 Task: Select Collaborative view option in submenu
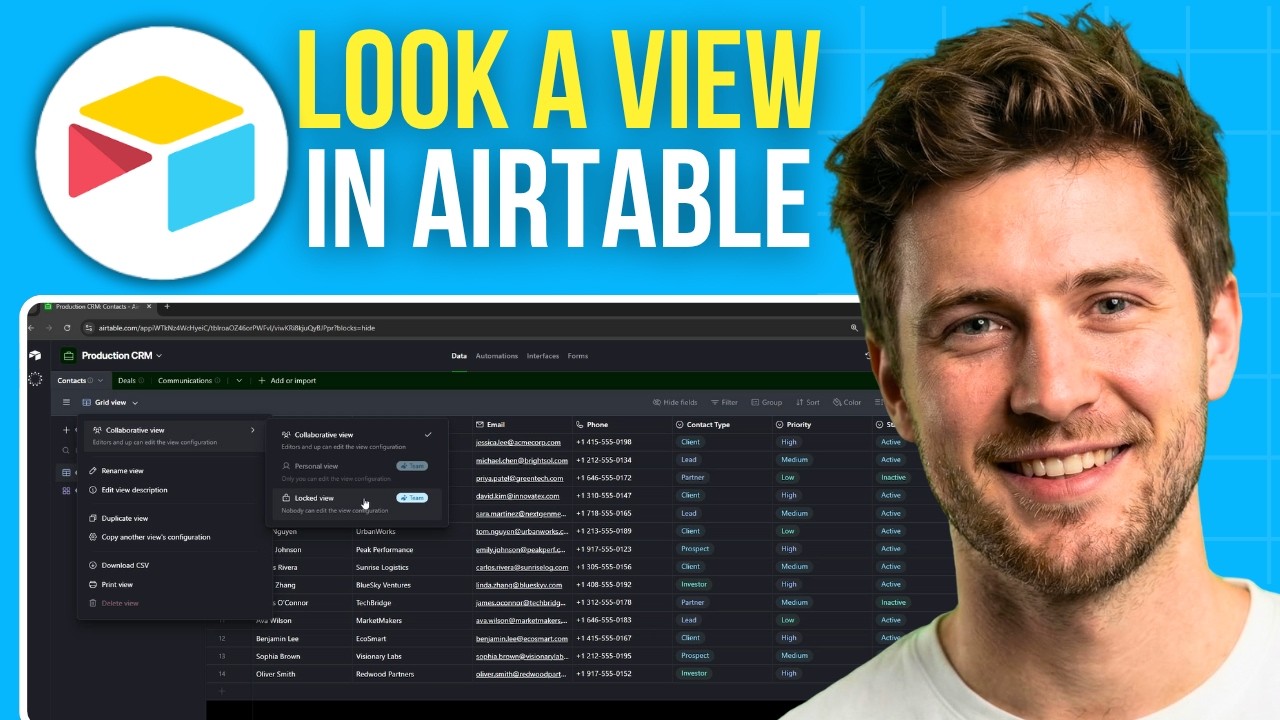357,440
